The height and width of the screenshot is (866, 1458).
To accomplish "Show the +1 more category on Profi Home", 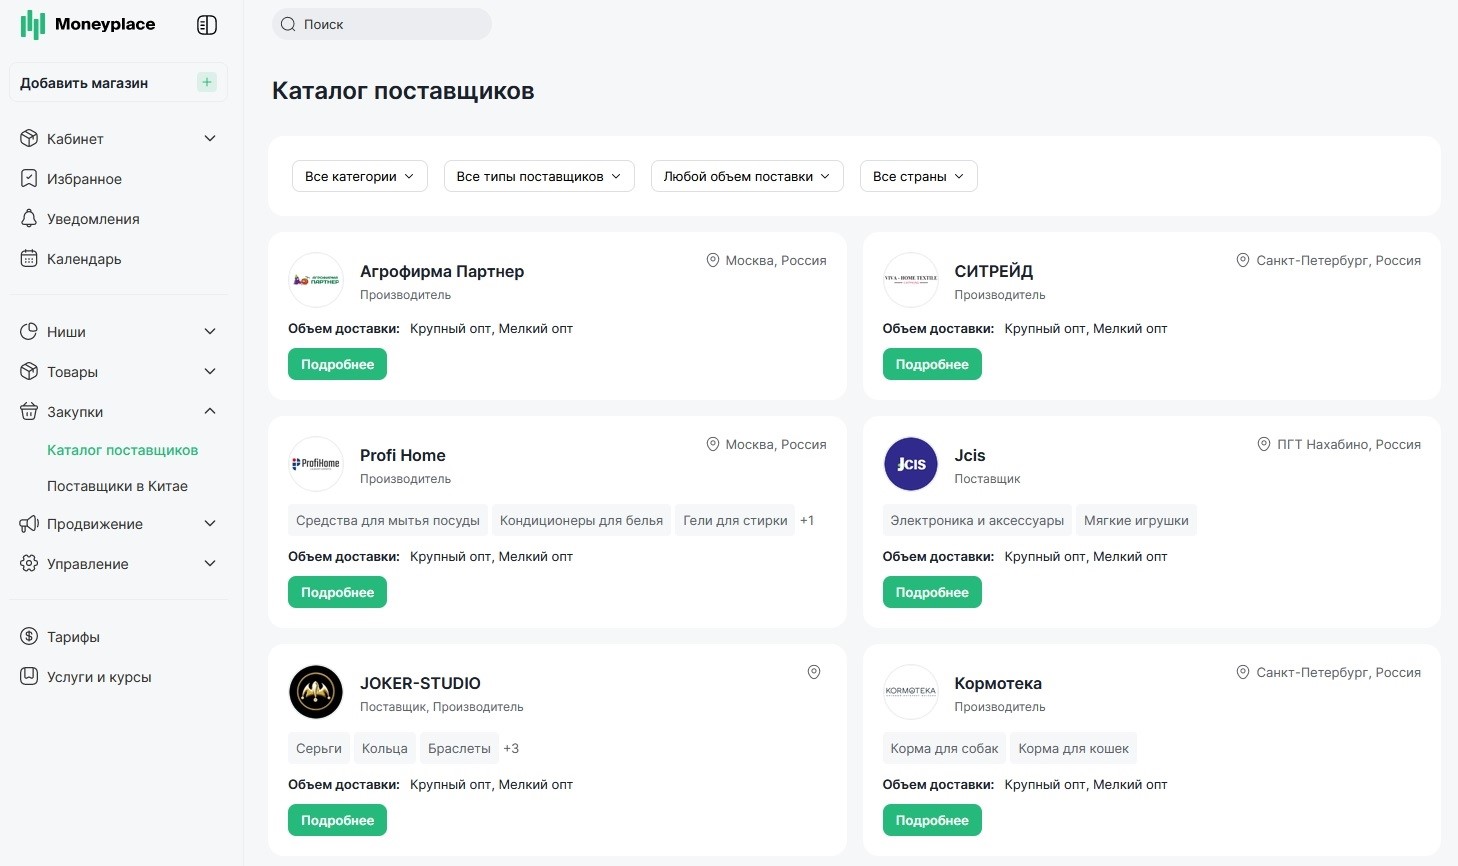I will pyautogui.click(x=807, y=520).
